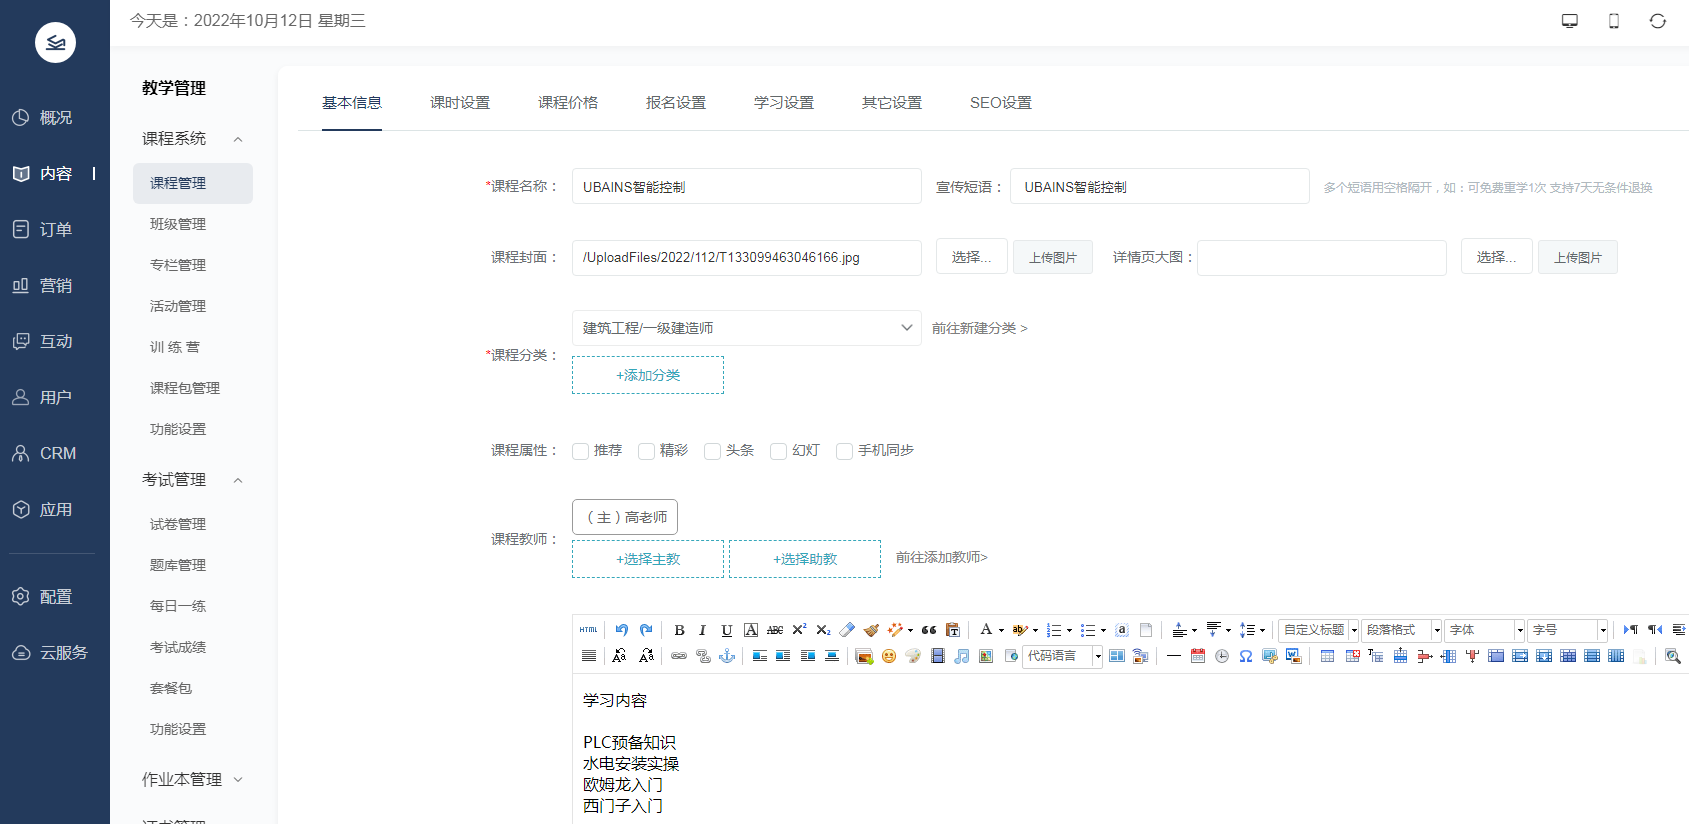Open the 建筑工程/一级建造师 category dropdown
The height and width of the screenshot is (824, 1689).
click(x=746, y=328)
